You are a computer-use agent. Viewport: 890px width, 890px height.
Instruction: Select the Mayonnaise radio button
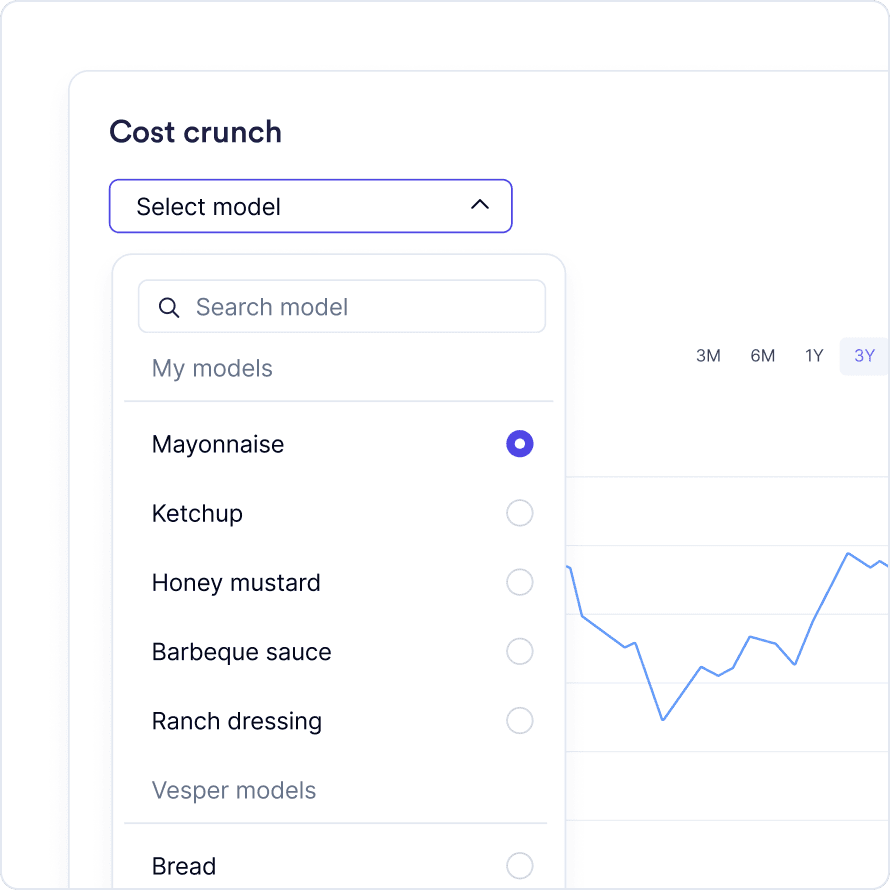click(x=519, y=444)
